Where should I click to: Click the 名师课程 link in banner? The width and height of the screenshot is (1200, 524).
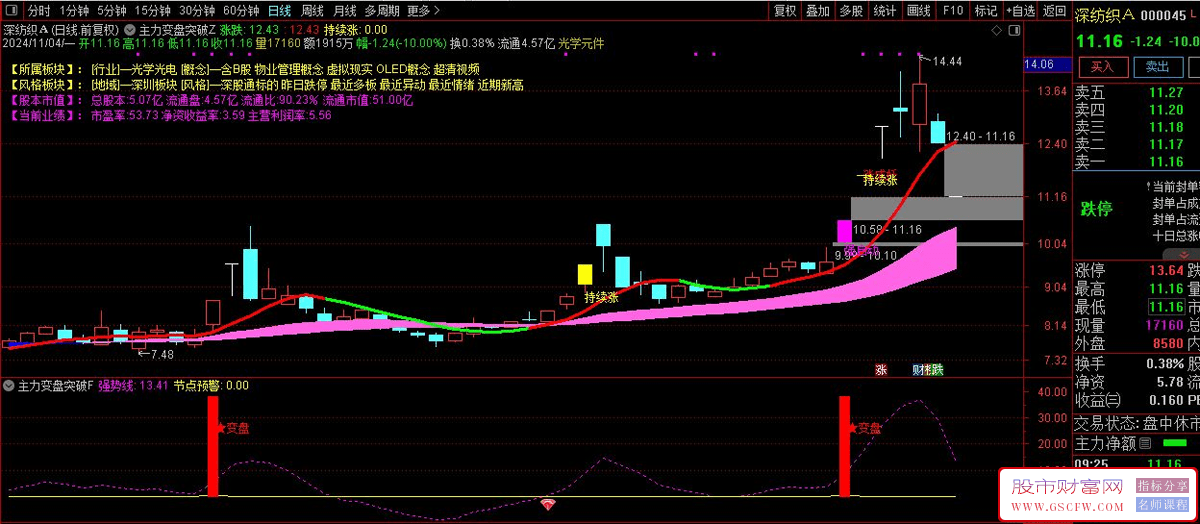[x=1160, y=505]
